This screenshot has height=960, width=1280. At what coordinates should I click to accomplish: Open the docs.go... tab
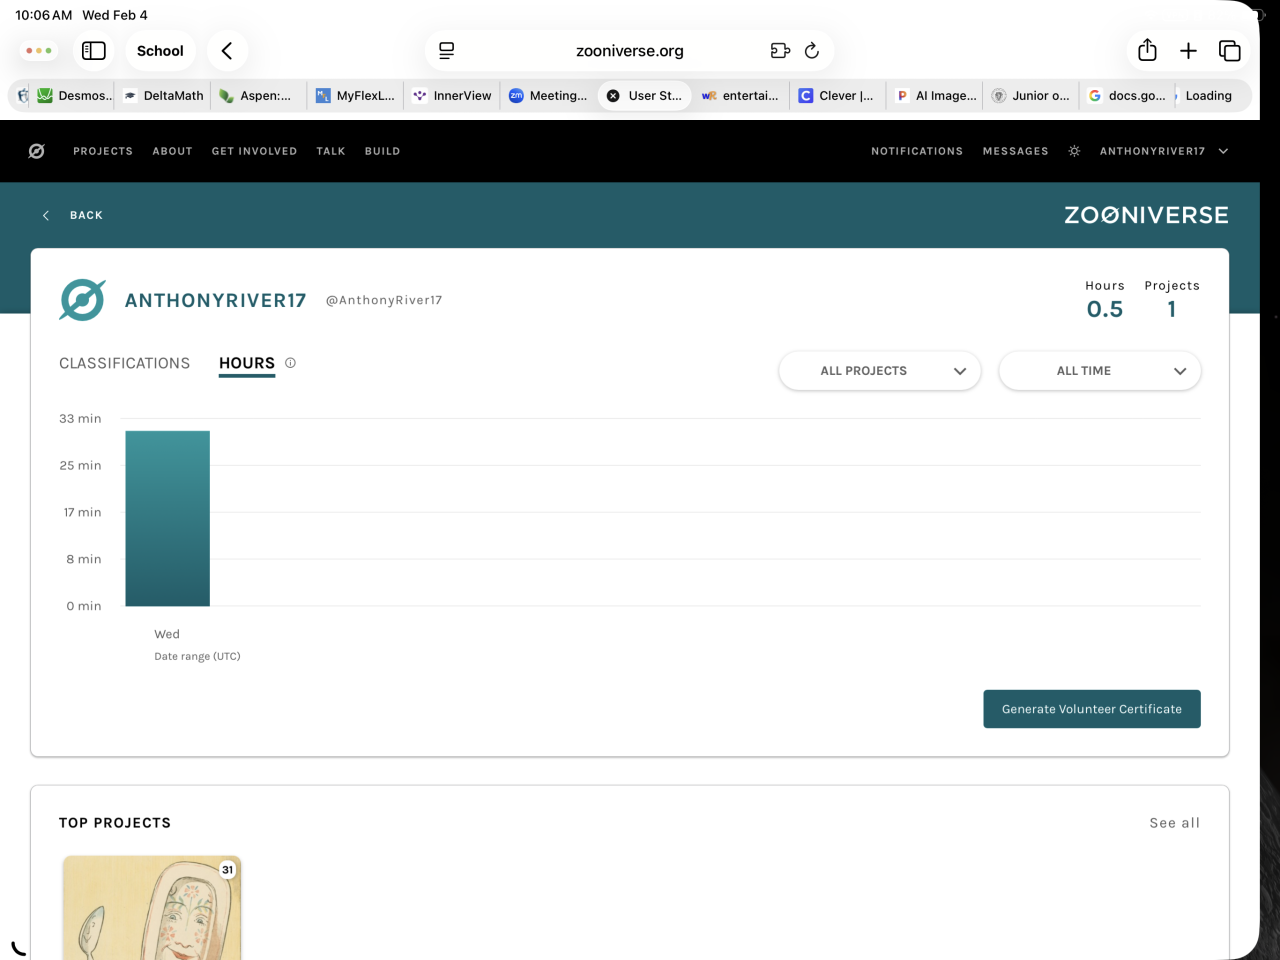1127,96
